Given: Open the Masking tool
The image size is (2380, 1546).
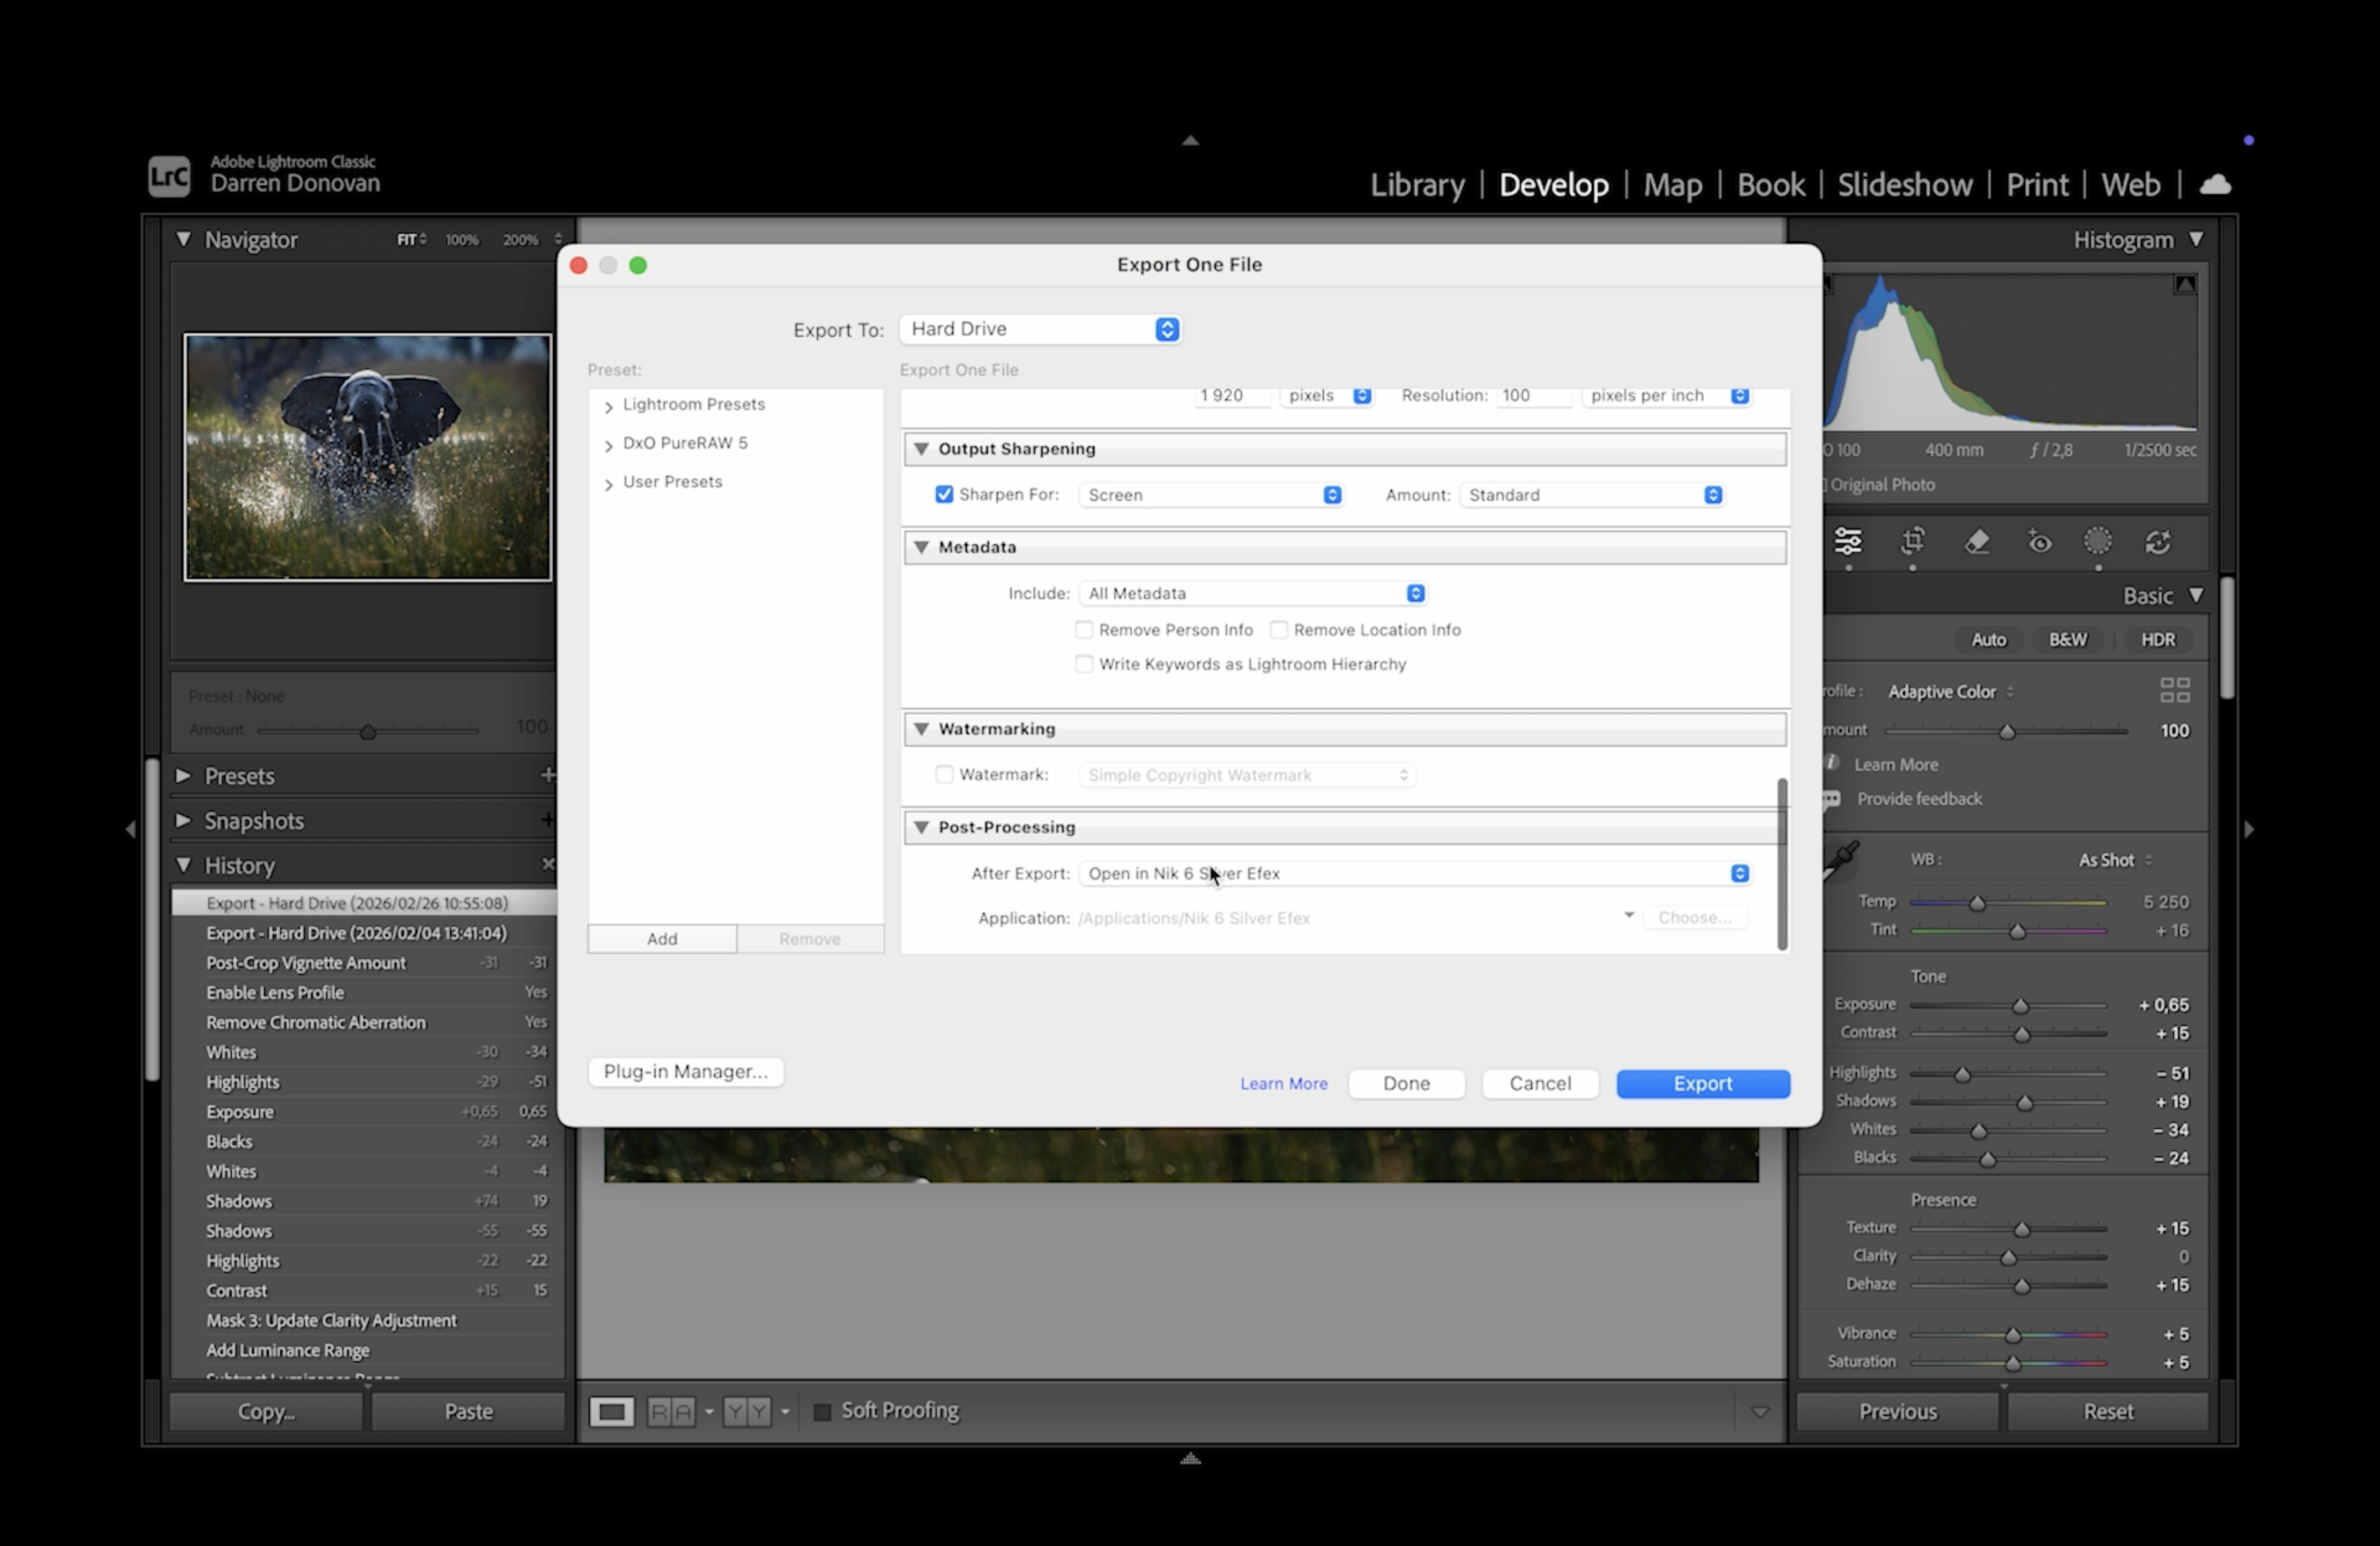Looking at the screenshot, I should pyautogui.click(x=2097, y=541).
